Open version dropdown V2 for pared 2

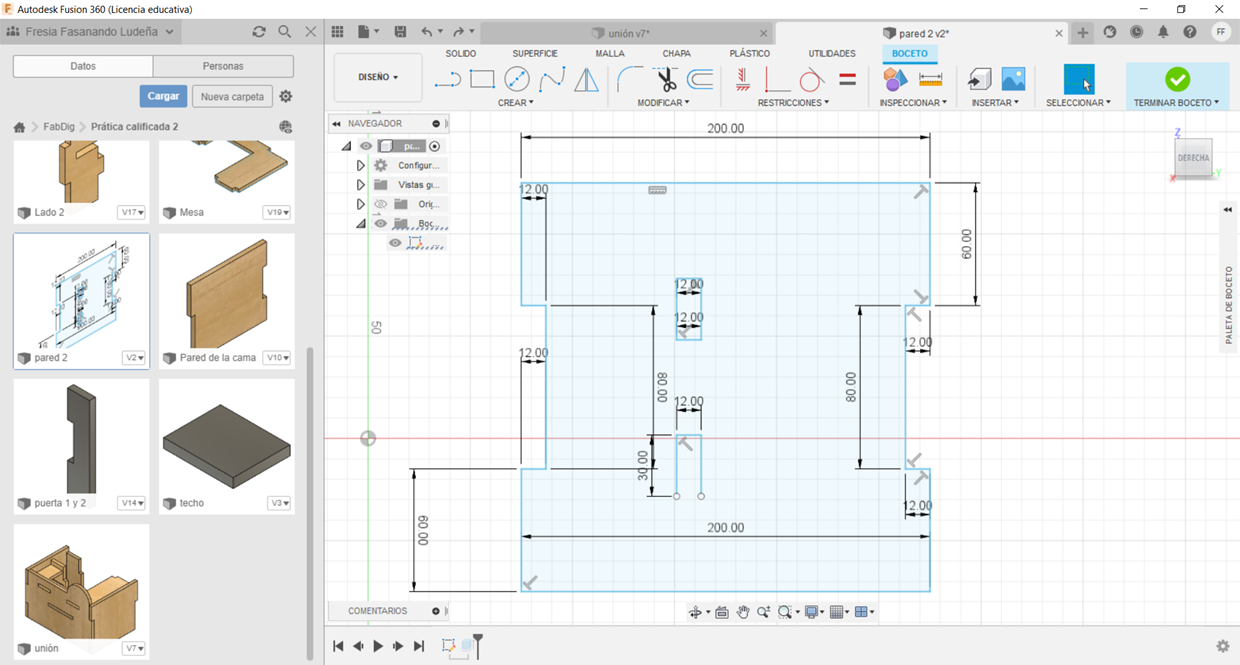click(x=134, y=358)
